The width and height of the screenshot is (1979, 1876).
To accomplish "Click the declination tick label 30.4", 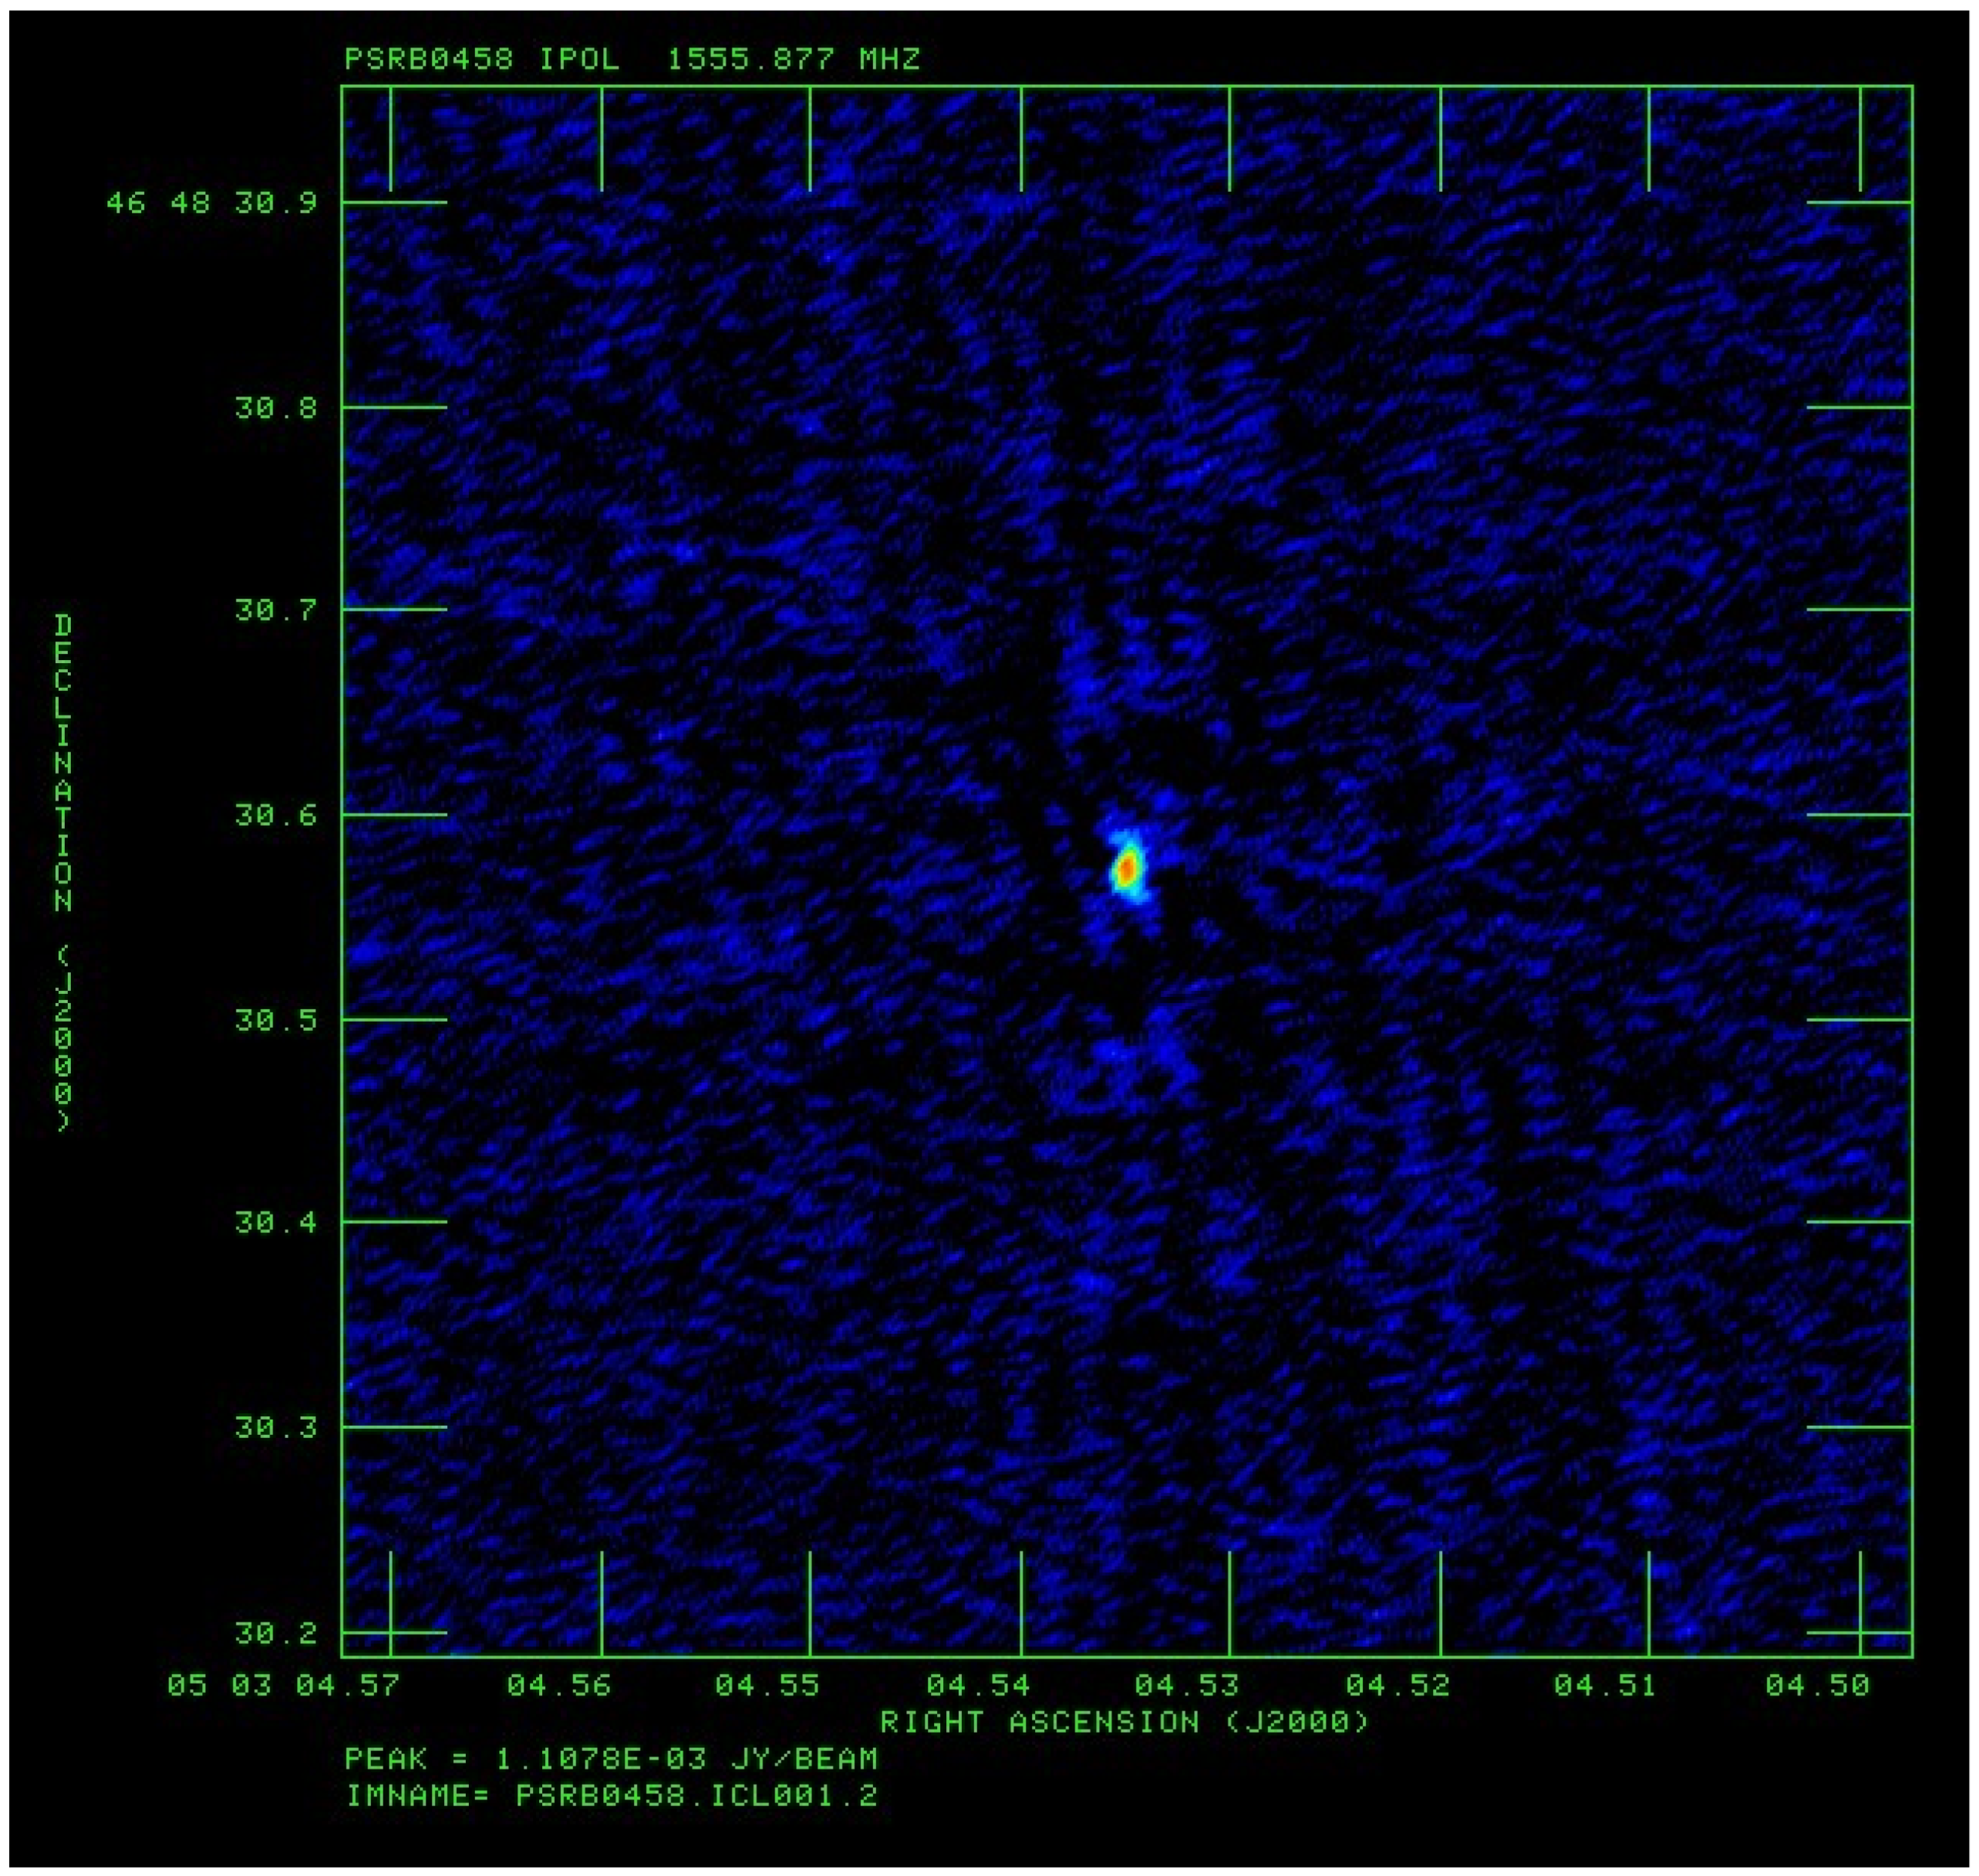I will click(276, 1222).
